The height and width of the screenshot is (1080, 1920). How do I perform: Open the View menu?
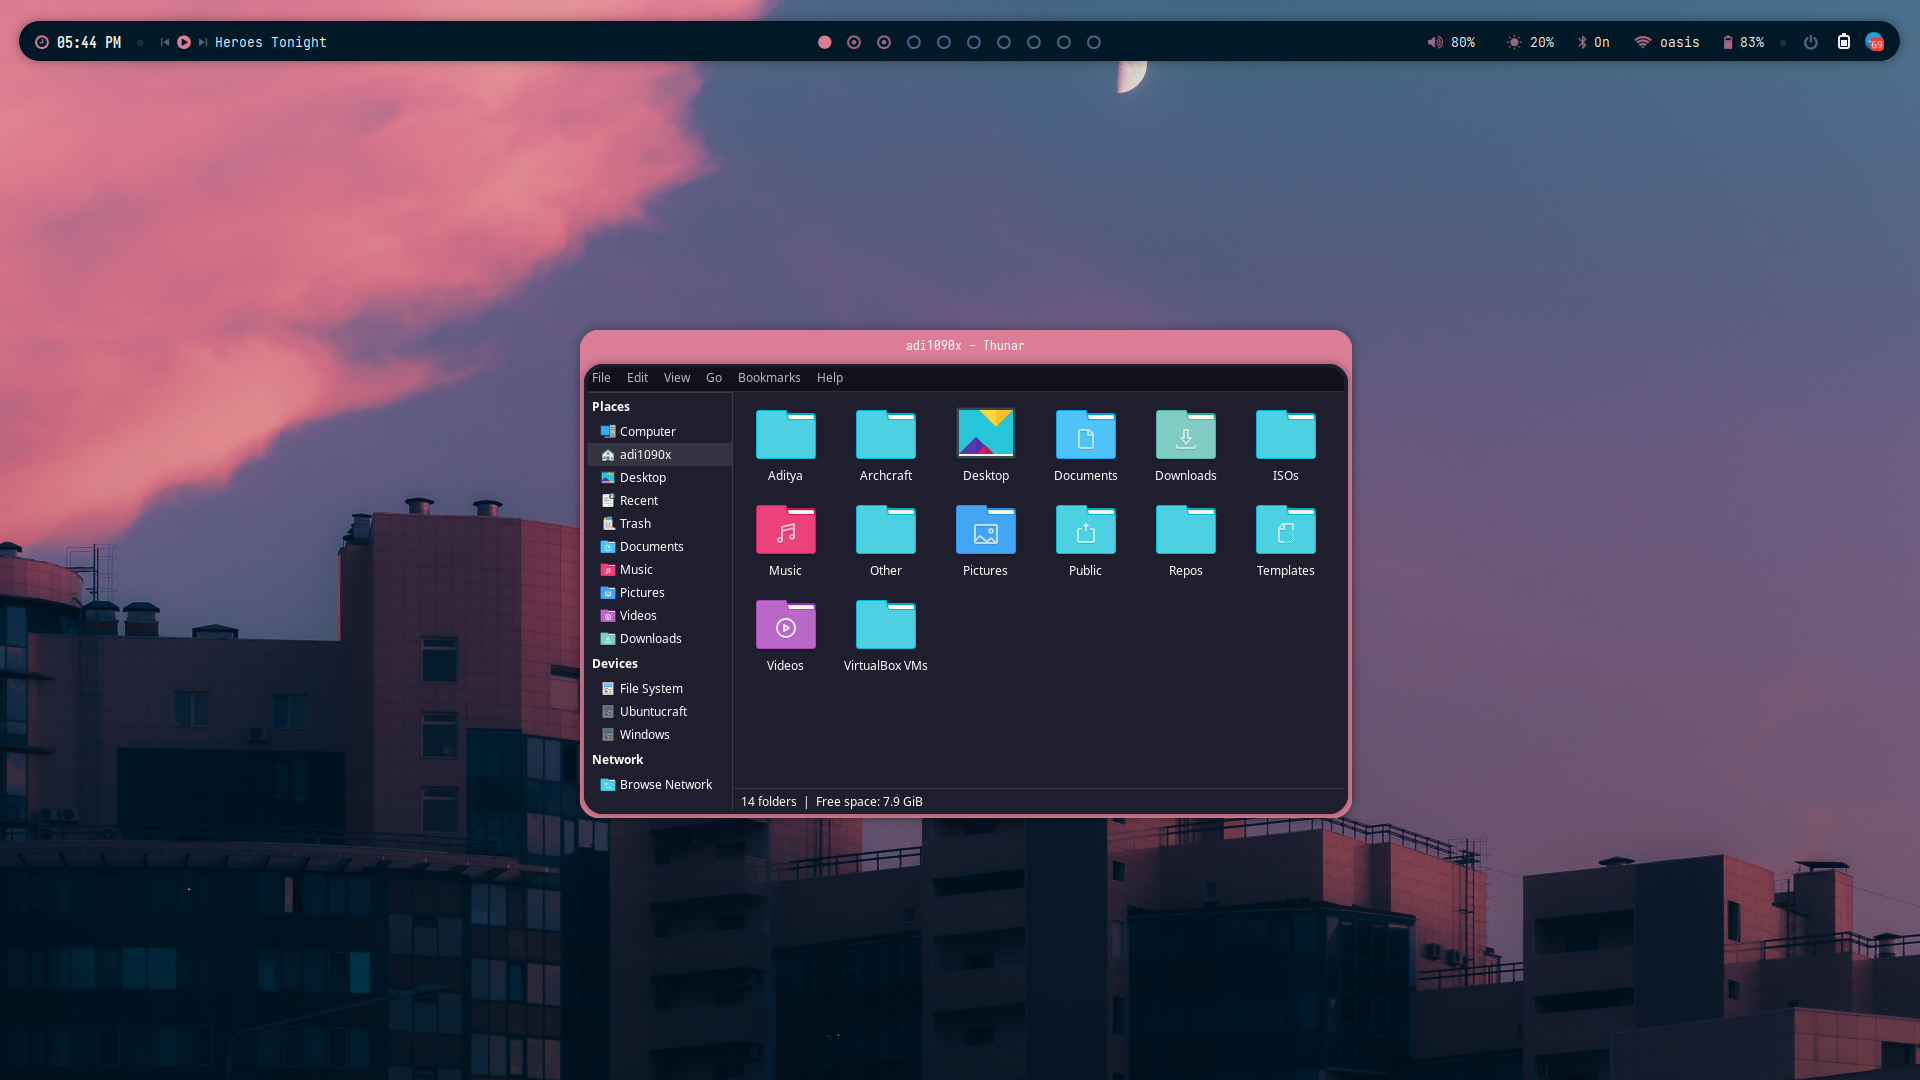[676, 377]
